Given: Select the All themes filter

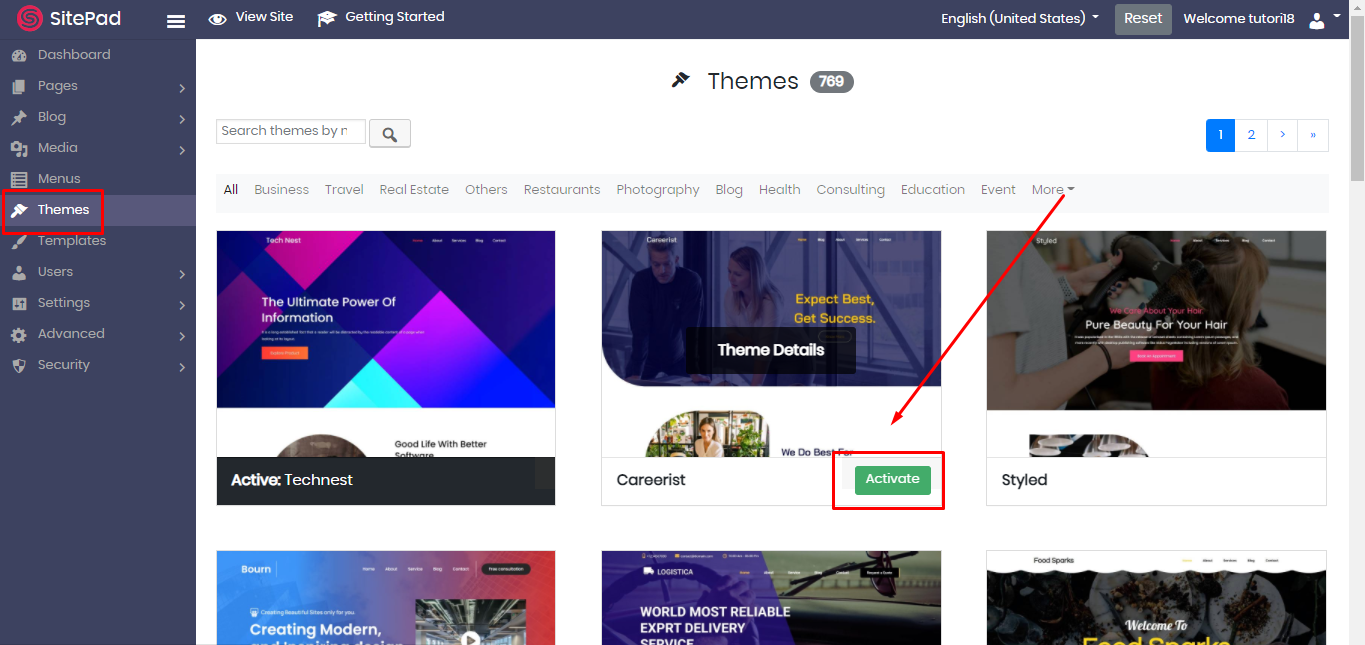Looking at the screenshot, I should pos(231,189).
